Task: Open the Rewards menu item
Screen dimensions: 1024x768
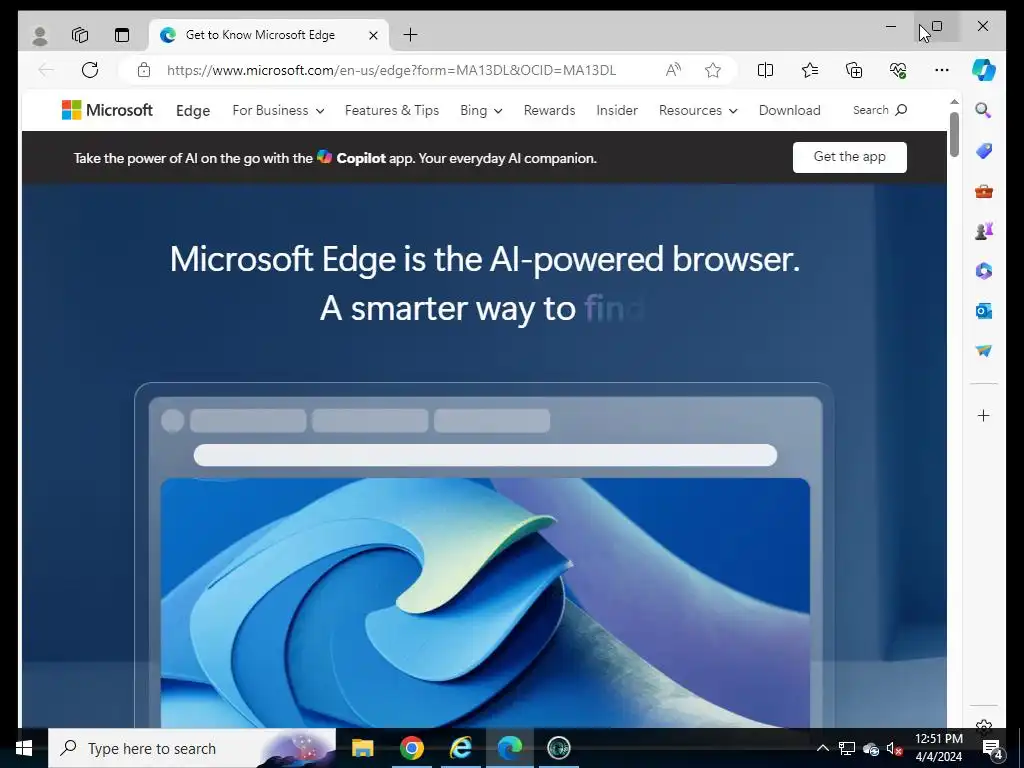Action: coord(549,110)
